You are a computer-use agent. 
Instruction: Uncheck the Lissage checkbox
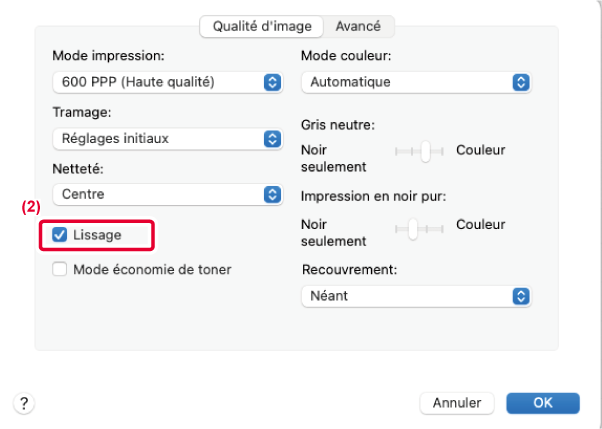click(60, 235)
